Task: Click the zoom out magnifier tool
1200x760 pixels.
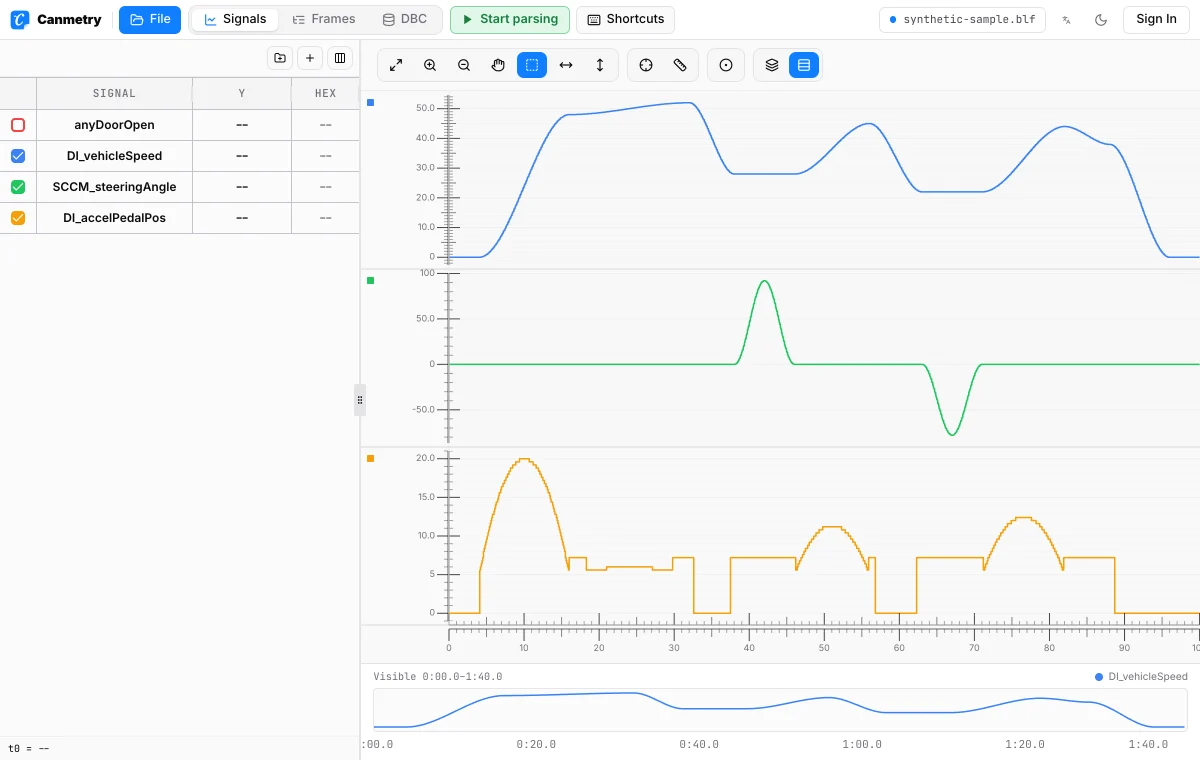Action: (x=464, y=65)
